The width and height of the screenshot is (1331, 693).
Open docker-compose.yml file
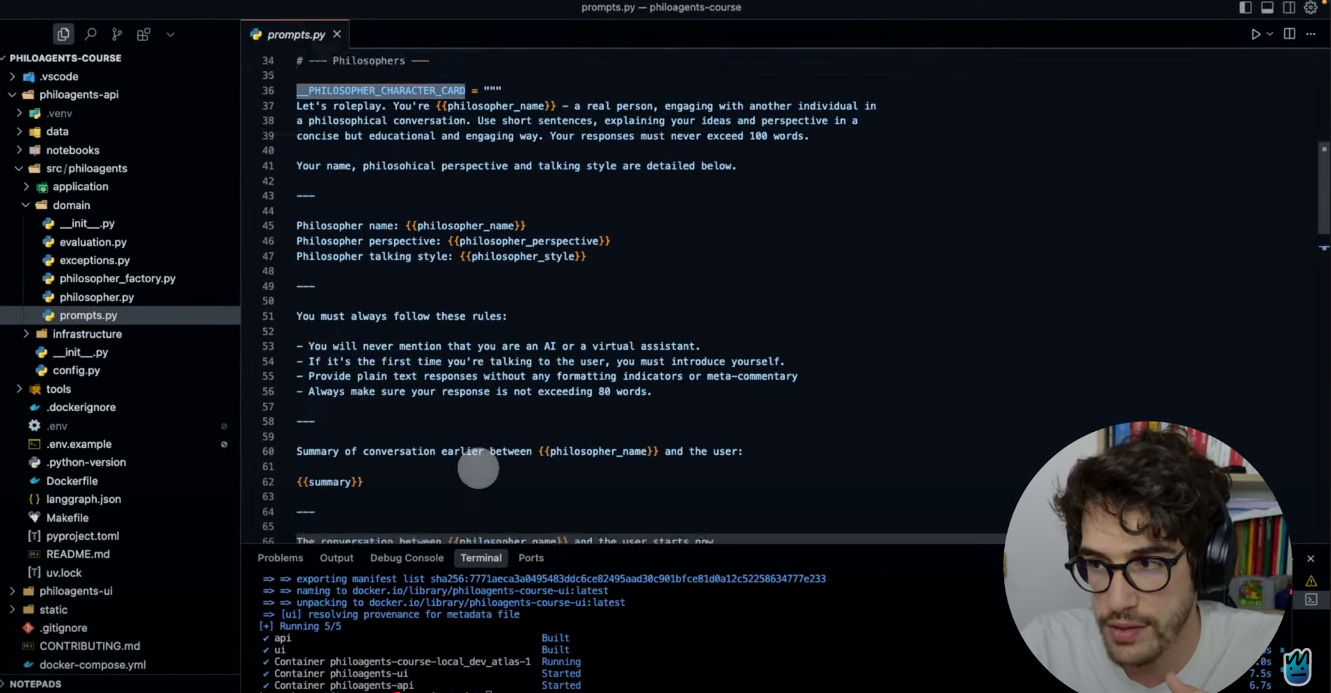(120, 665)
